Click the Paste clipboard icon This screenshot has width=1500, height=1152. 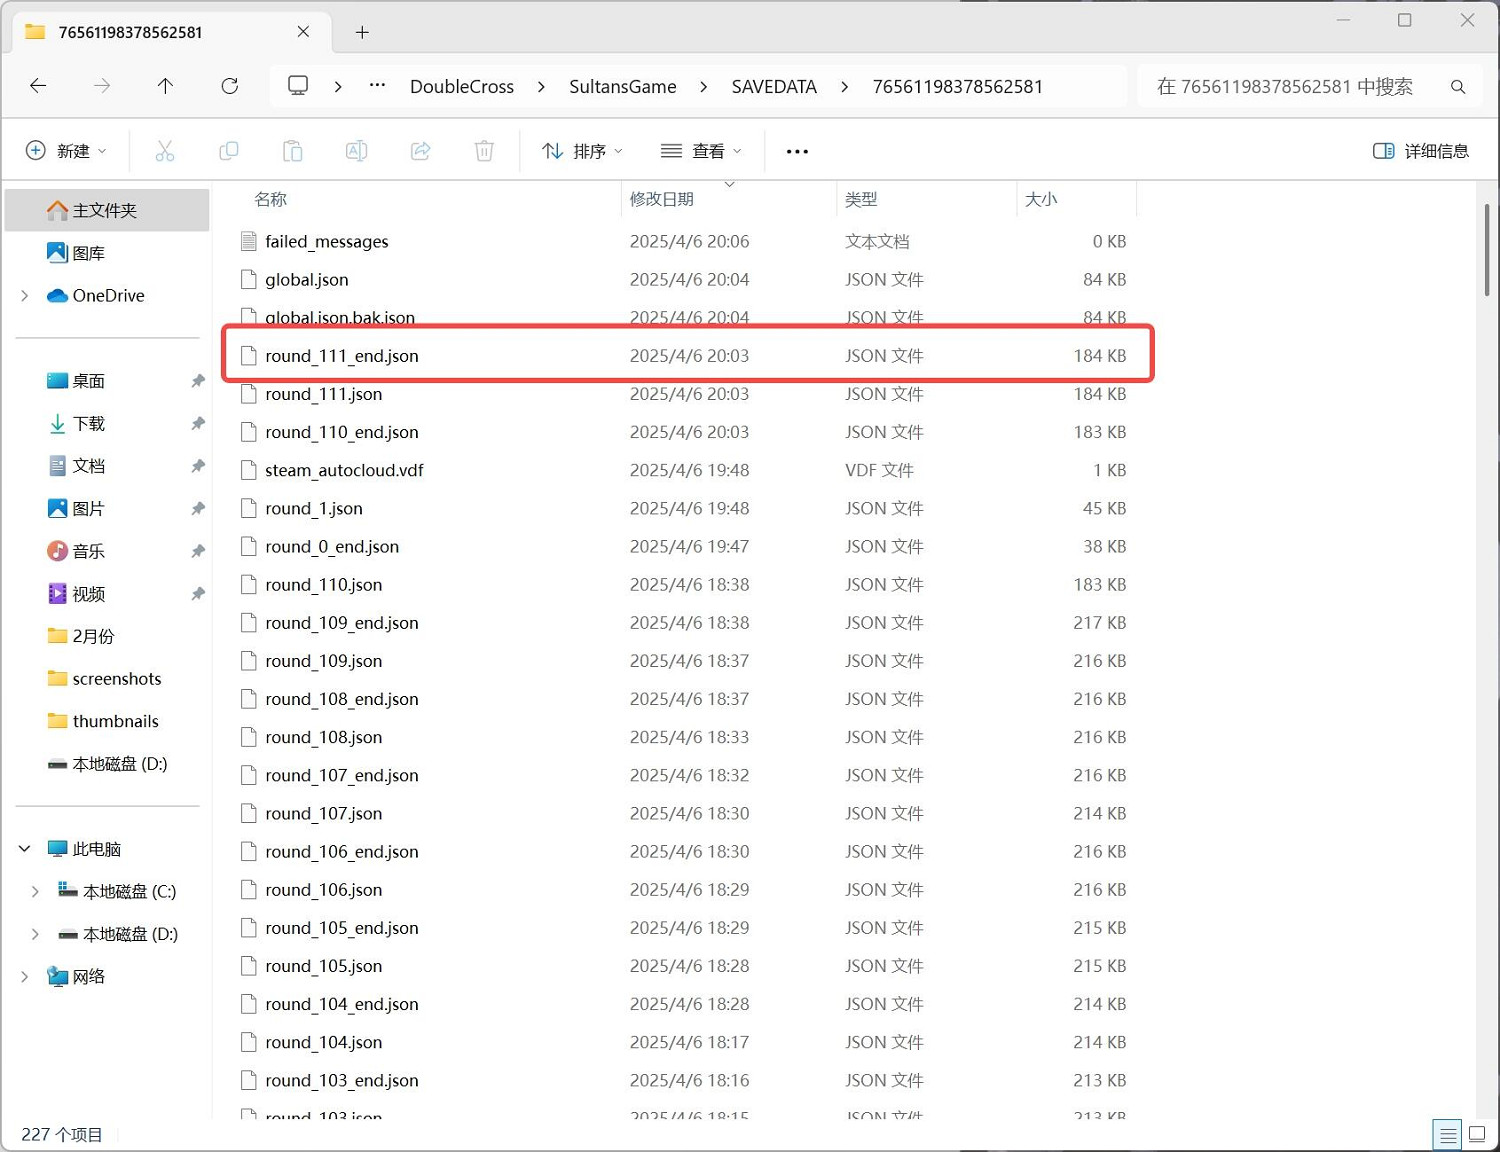pos(292,151)
